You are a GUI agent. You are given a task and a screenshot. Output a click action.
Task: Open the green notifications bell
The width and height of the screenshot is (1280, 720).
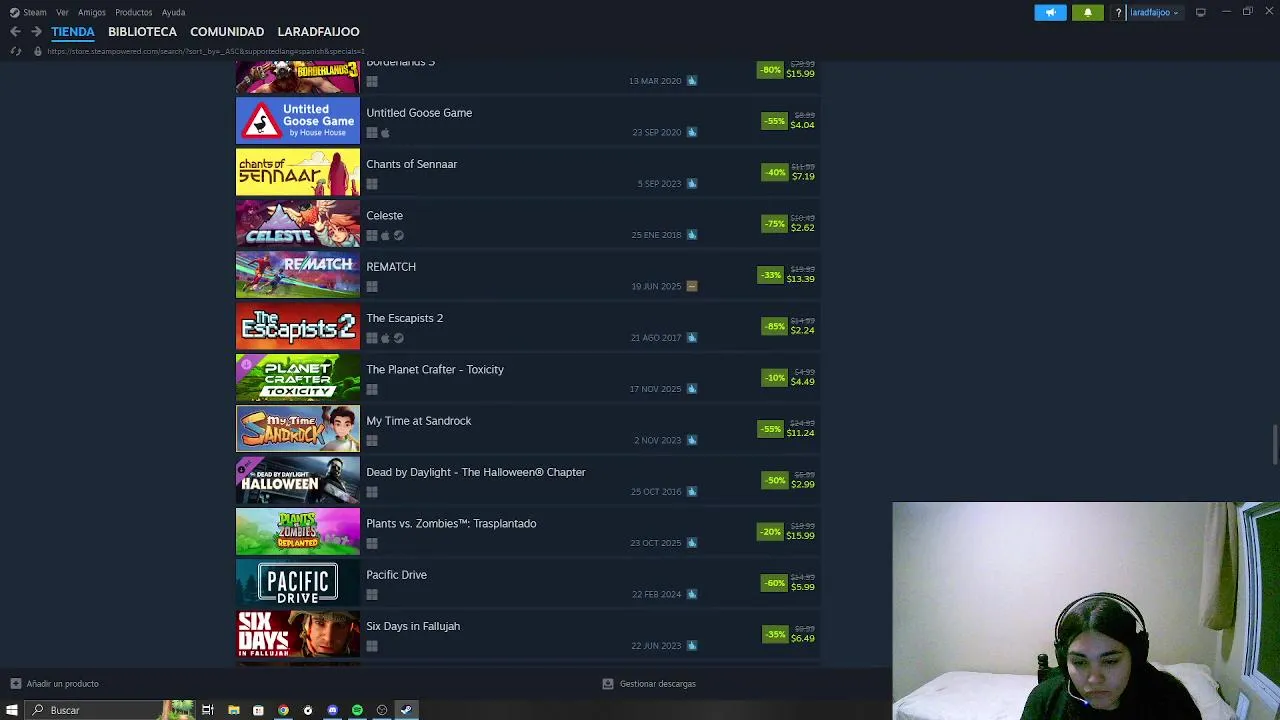coord(1088,13)
